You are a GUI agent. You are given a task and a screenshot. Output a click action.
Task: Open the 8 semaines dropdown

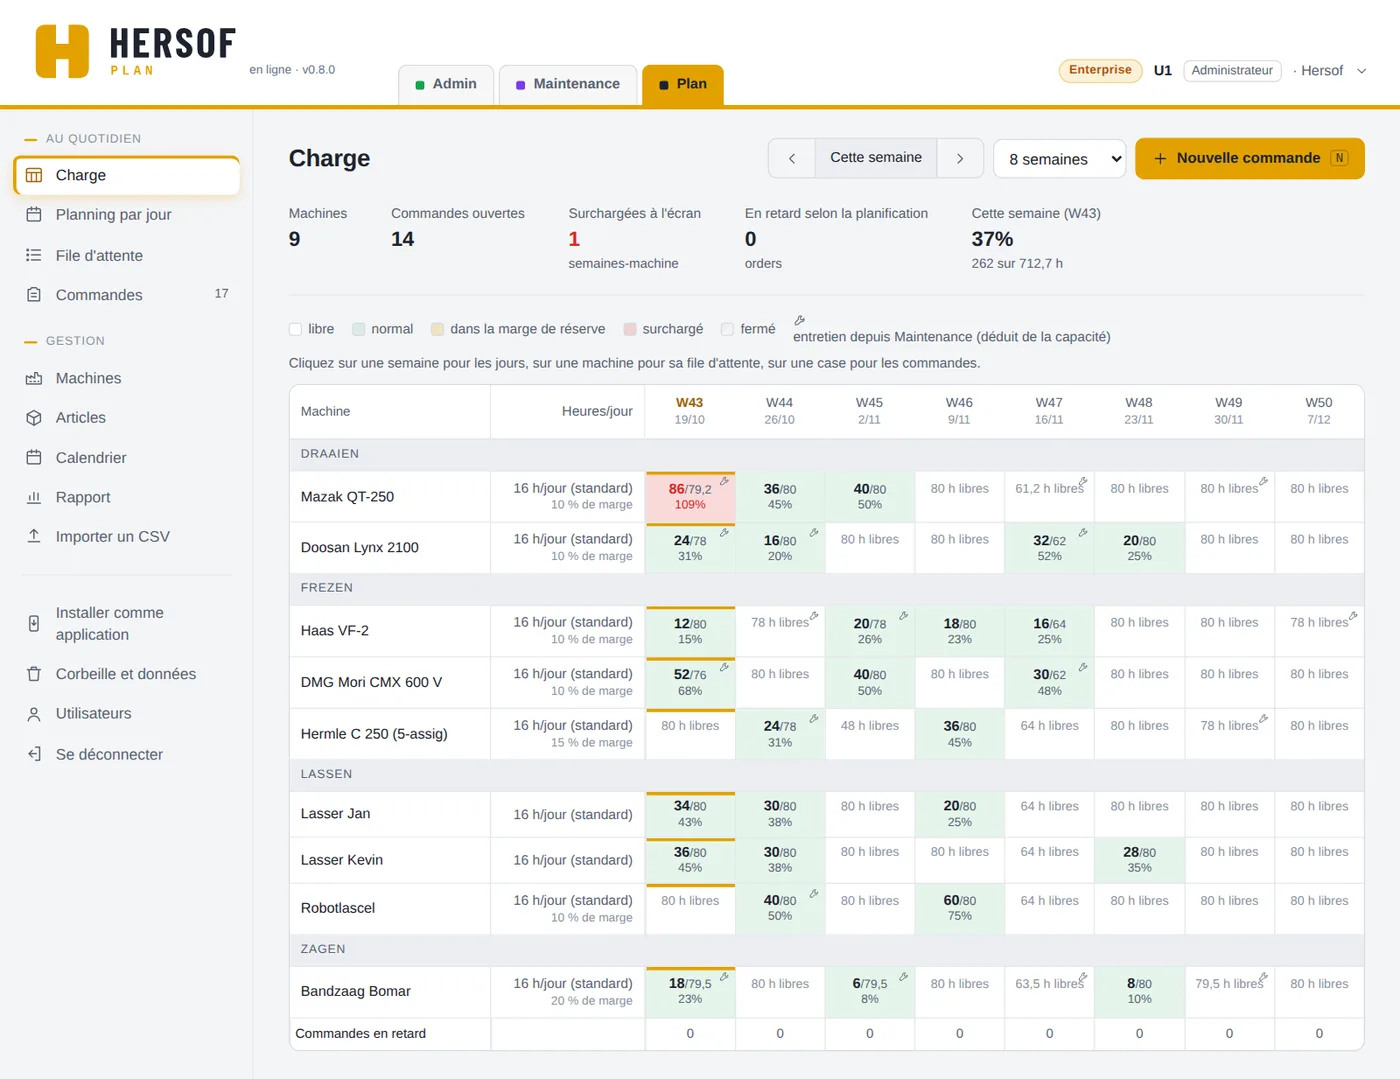pos(1060,159)
